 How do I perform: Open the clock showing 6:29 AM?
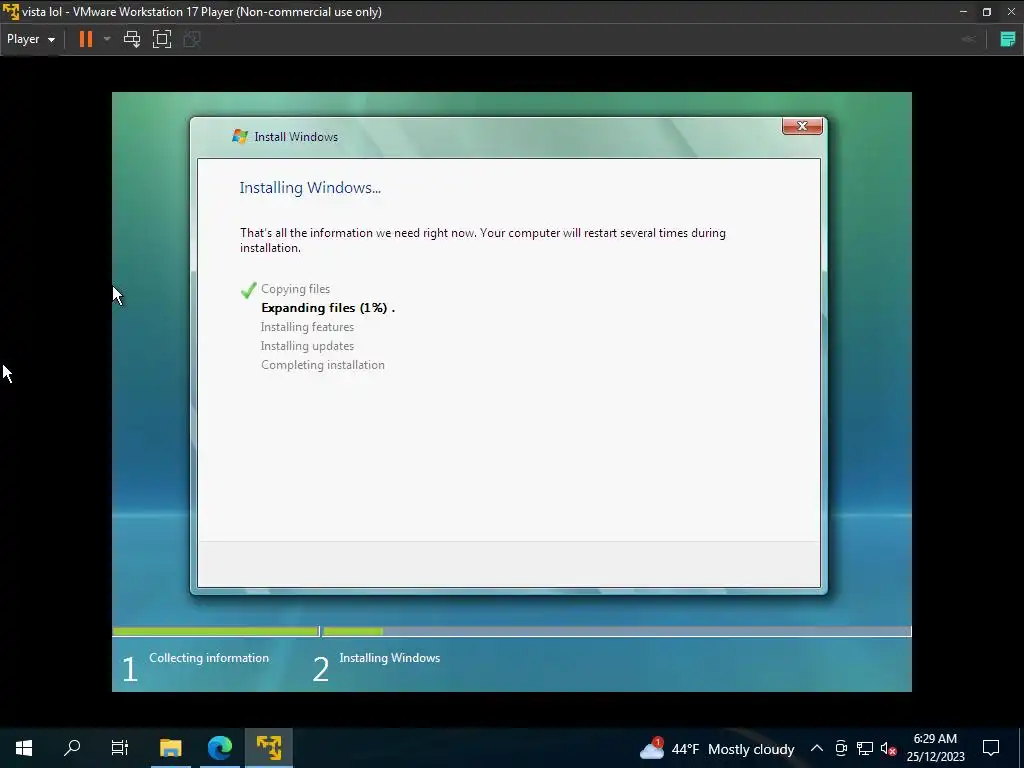(935, 748)
